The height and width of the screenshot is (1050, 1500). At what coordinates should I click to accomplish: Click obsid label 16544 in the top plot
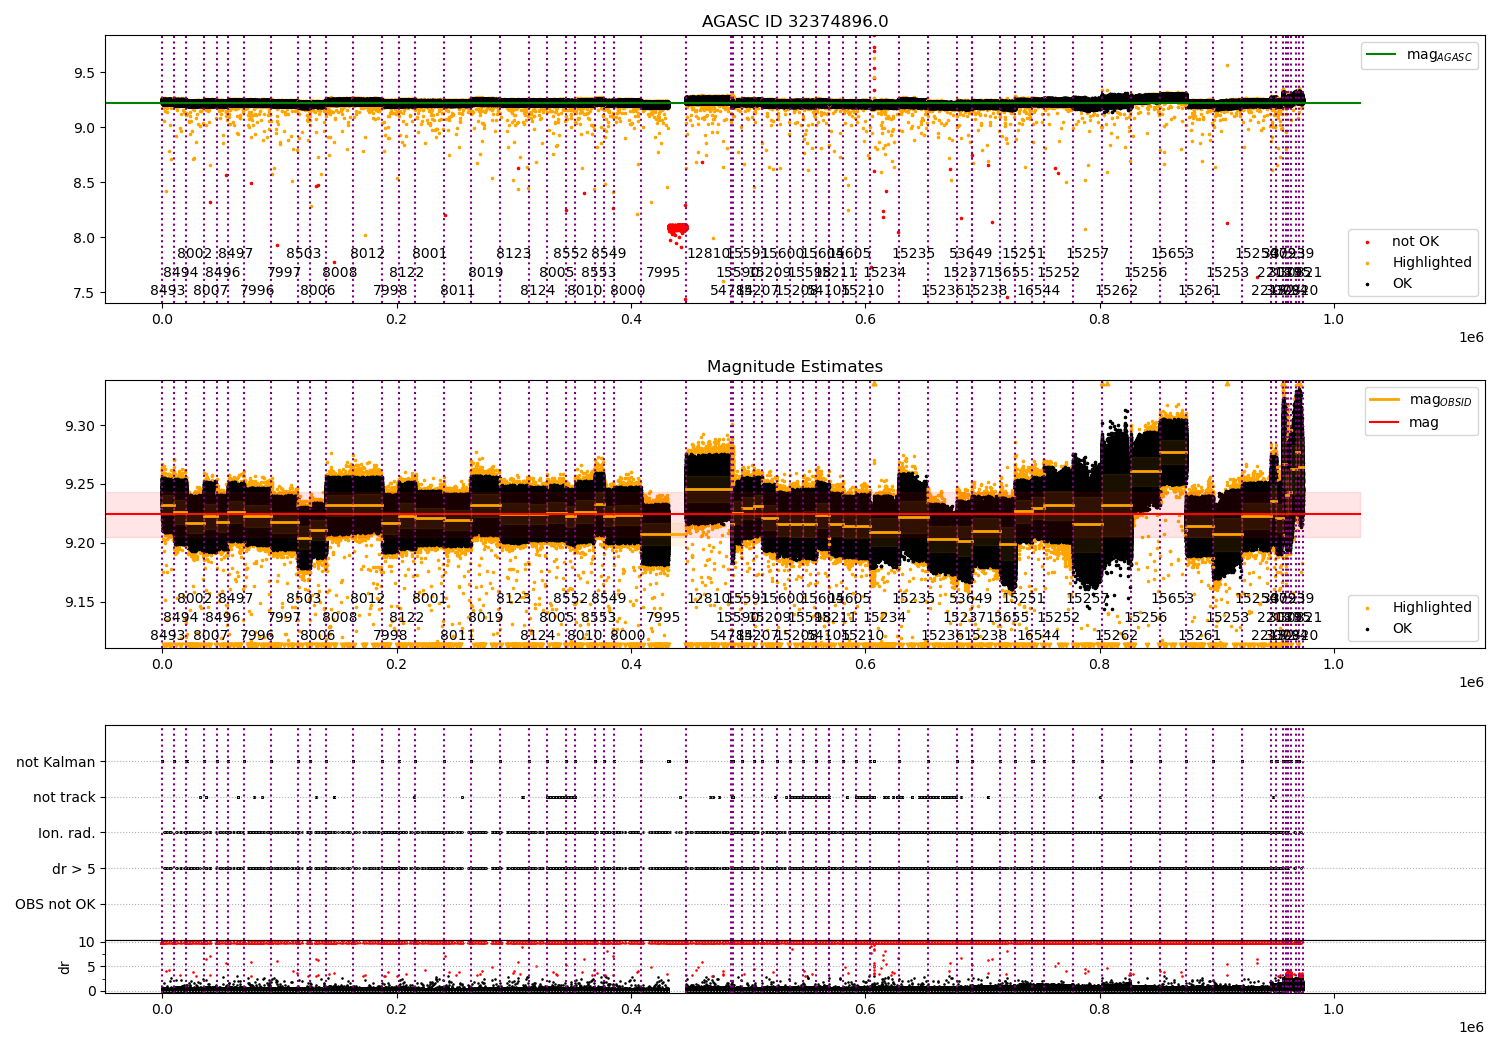1039,291
